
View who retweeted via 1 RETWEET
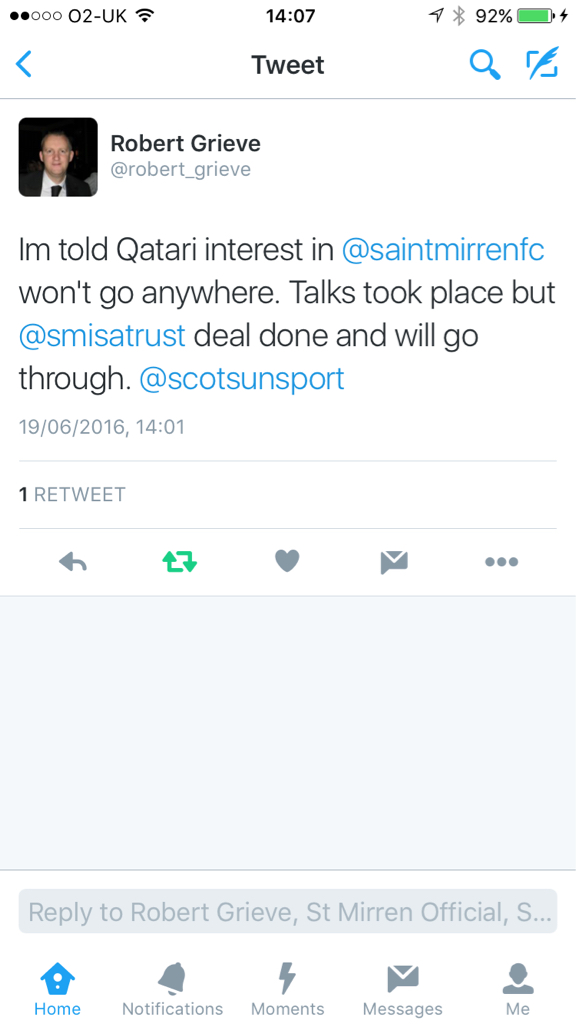pos(72,494)
